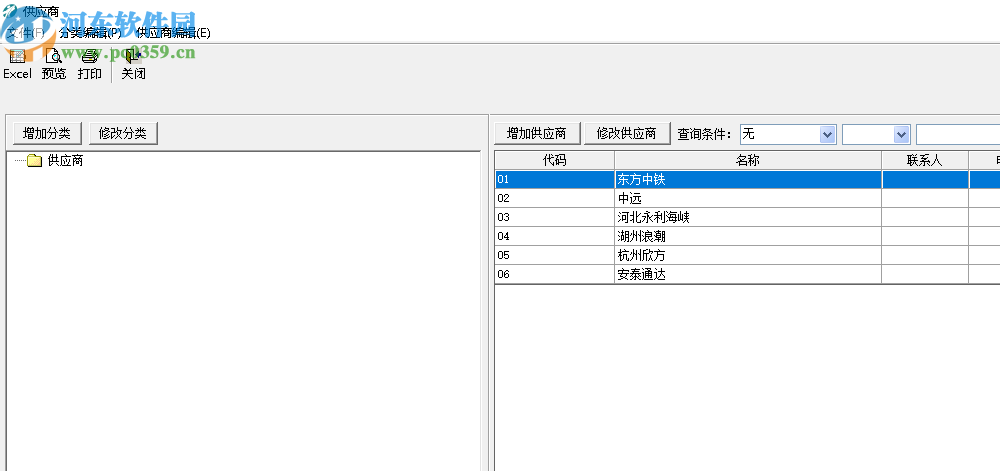Screen dimensions: 1000x471
Task: Select the 供应商 folder icon in tree
Action: [34, 161]
